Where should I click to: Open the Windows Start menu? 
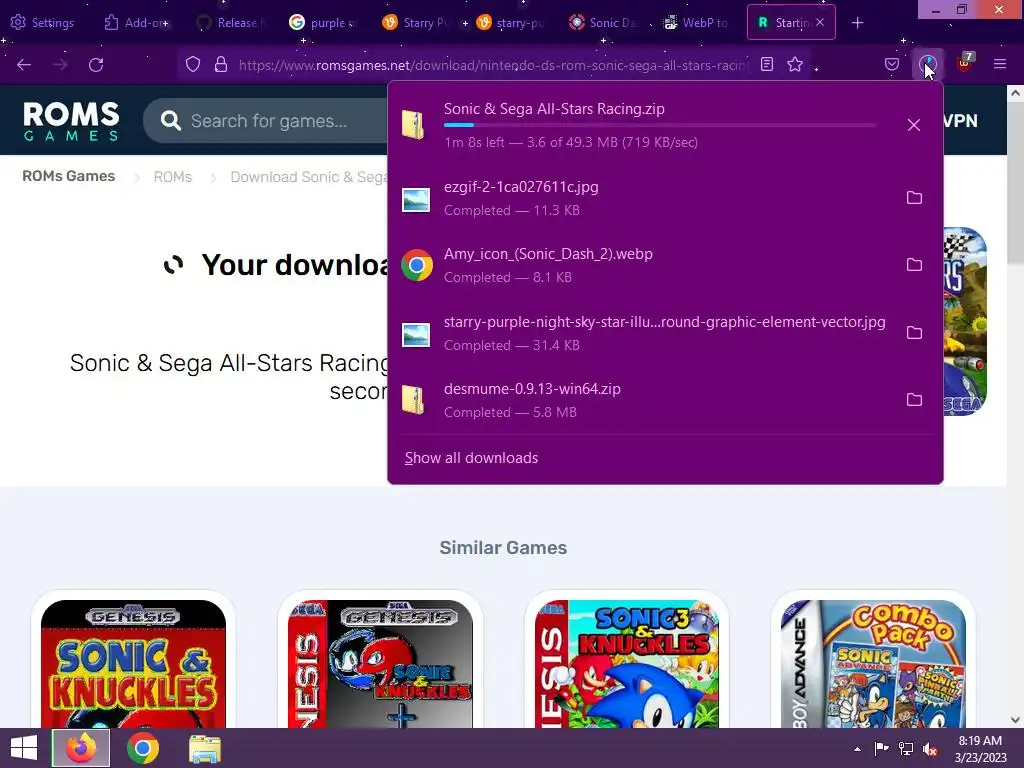coord(24,748)
